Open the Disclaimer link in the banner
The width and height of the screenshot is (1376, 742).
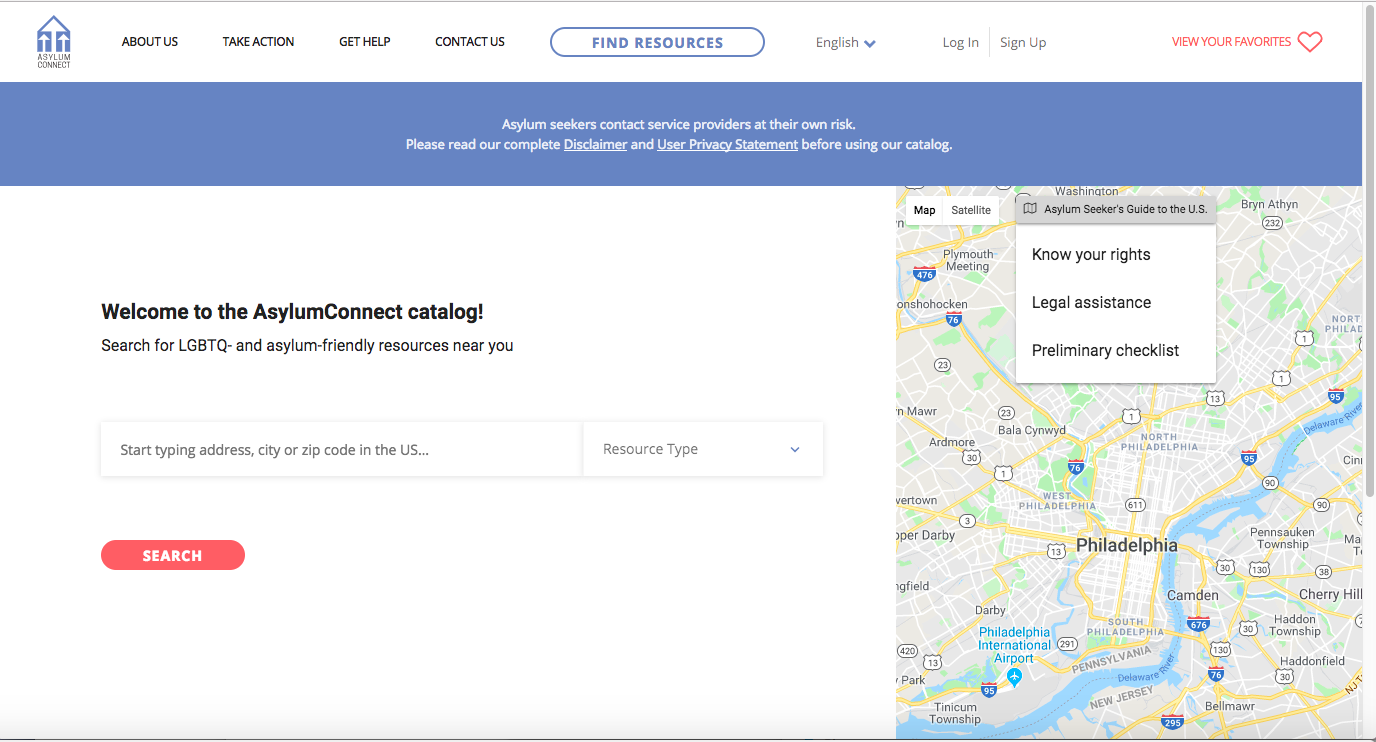coord(595,144)
